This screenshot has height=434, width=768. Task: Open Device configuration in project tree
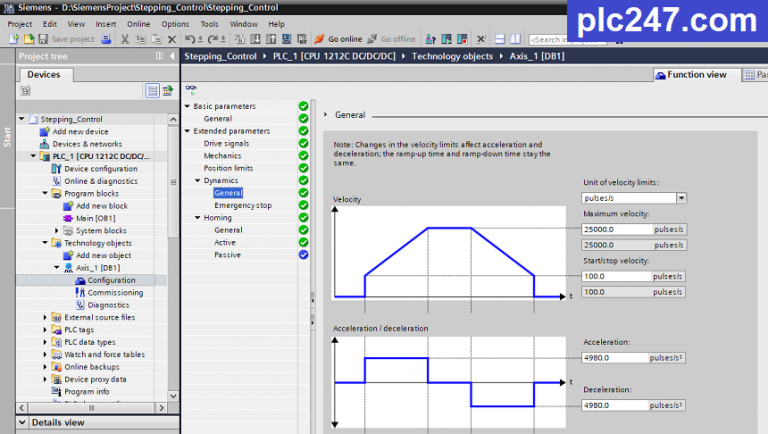click(x=100, y=169)
